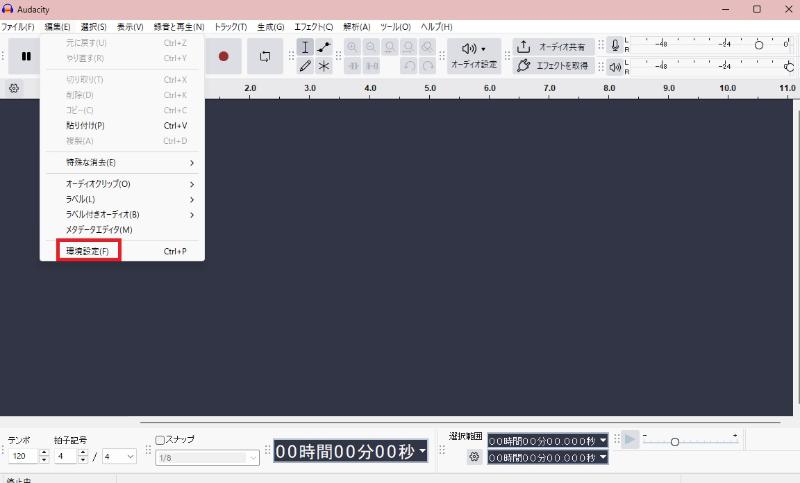Click Trim audio outside selection icon

[x=353, y=66]
